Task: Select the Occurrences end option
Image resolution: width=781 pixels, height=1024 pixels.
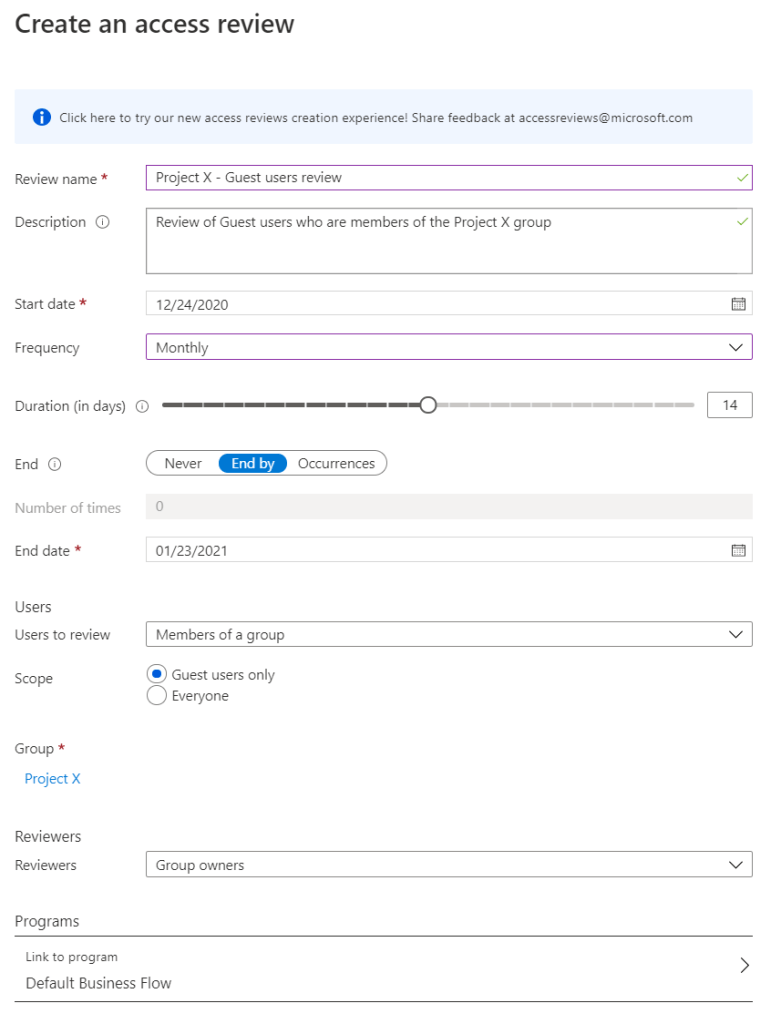Action: tap(336, 463)
